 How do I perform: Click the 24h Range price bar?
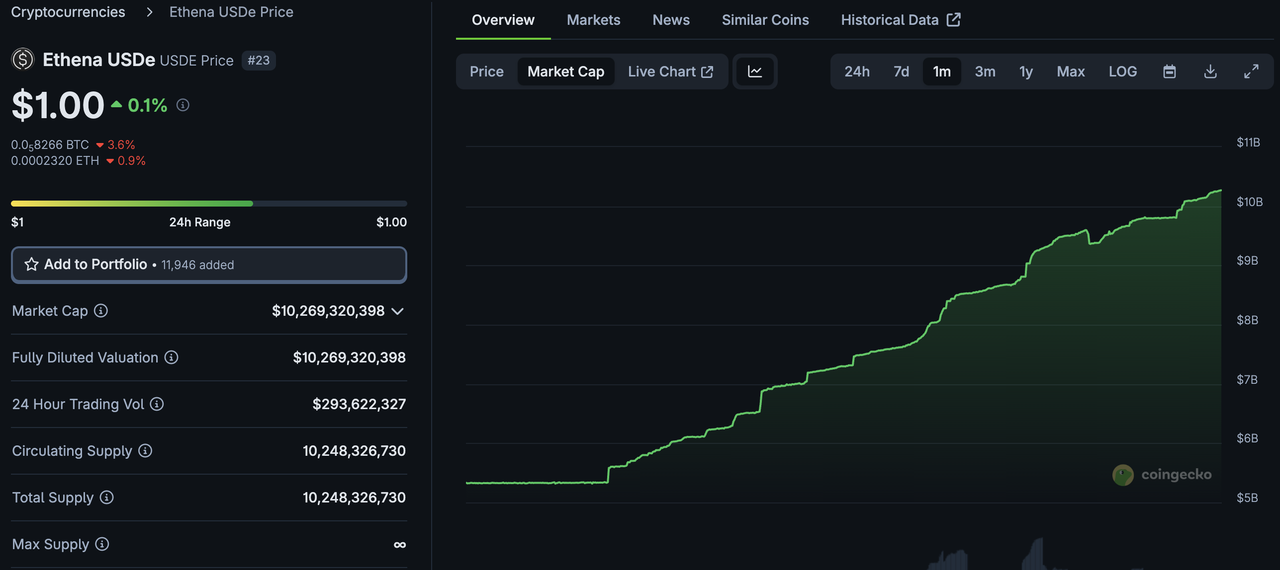pos(209,203)
